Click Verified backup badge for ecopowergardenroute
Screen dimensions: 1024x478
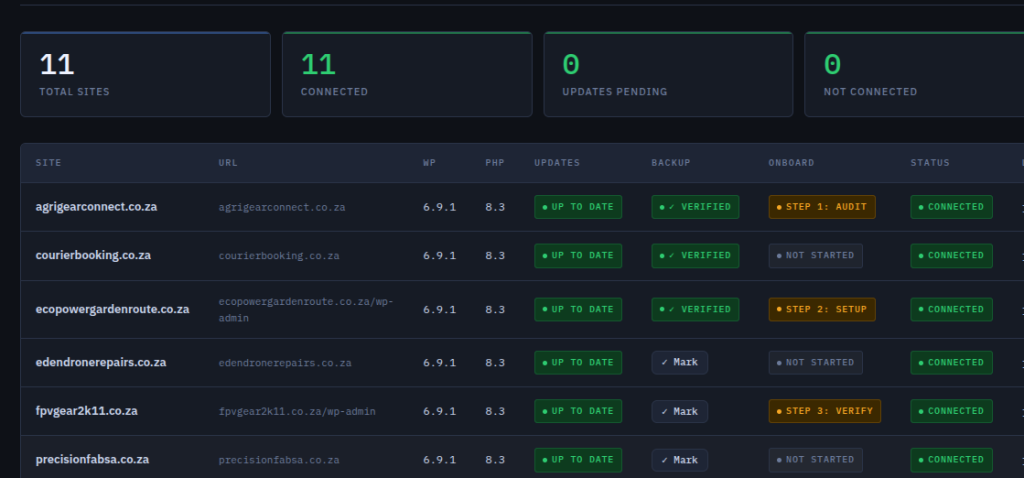click(695, 310)
